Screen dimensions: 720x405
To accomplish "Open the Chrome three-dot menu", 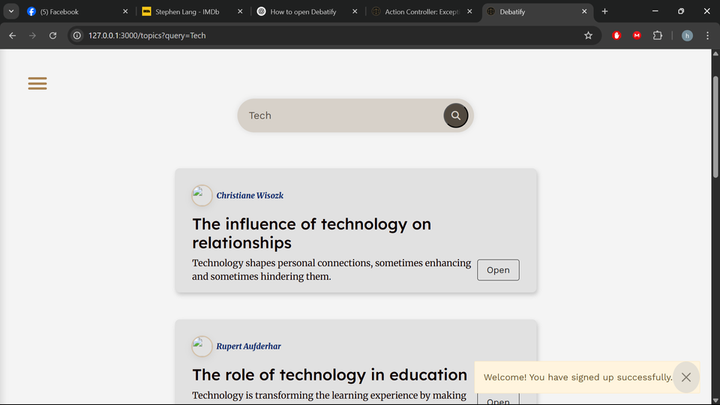I will tap(707, 35).
